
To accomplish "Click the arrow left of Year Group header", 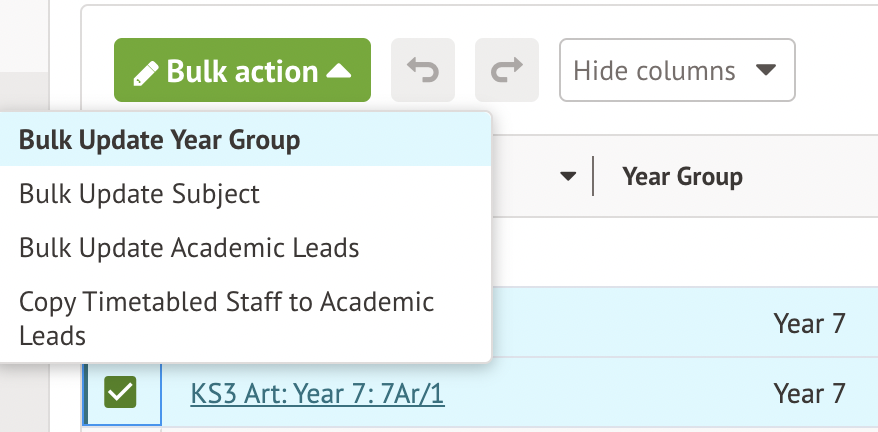I will point(568,177).
